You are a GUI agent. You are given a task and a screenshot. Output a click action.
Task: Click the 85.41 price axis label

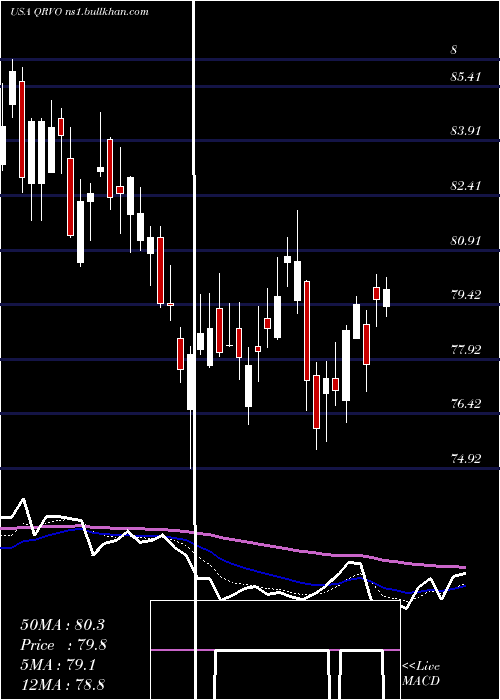[466, 77]
